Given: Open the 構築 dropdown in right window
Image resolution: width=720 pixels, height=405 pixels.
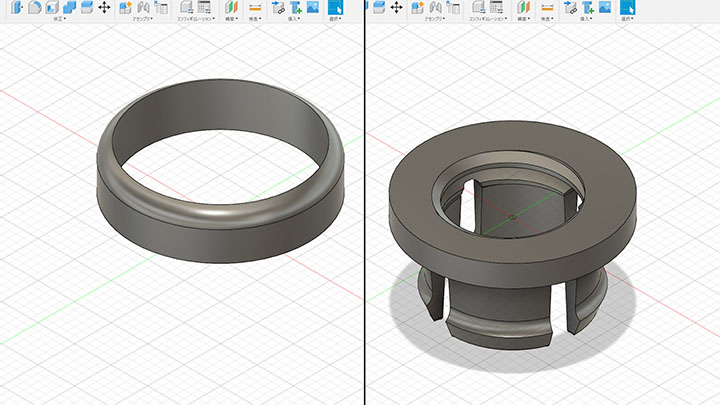Looking at the screenshot, I should coord(523,19).
